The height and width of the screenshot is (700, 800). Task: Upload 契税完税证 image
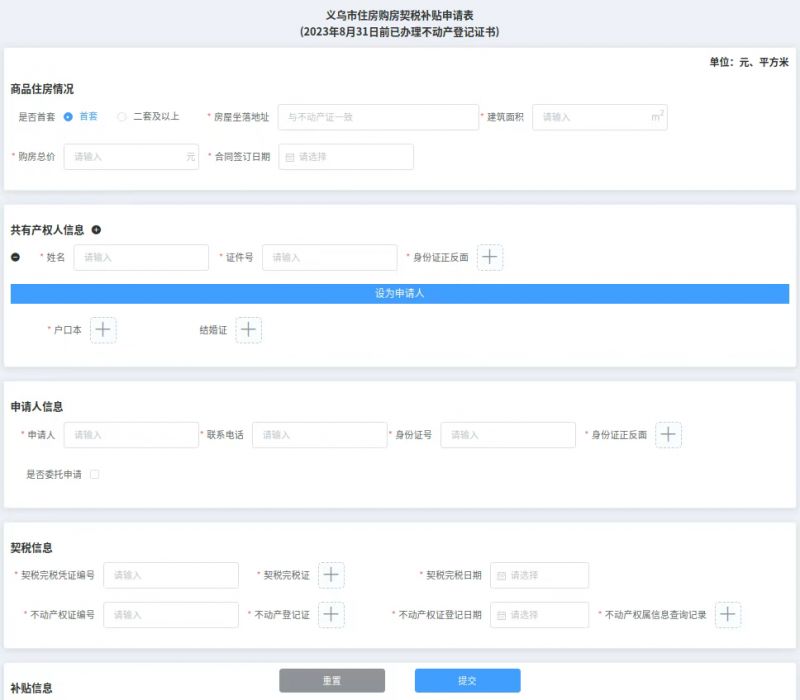coord(331,575)
